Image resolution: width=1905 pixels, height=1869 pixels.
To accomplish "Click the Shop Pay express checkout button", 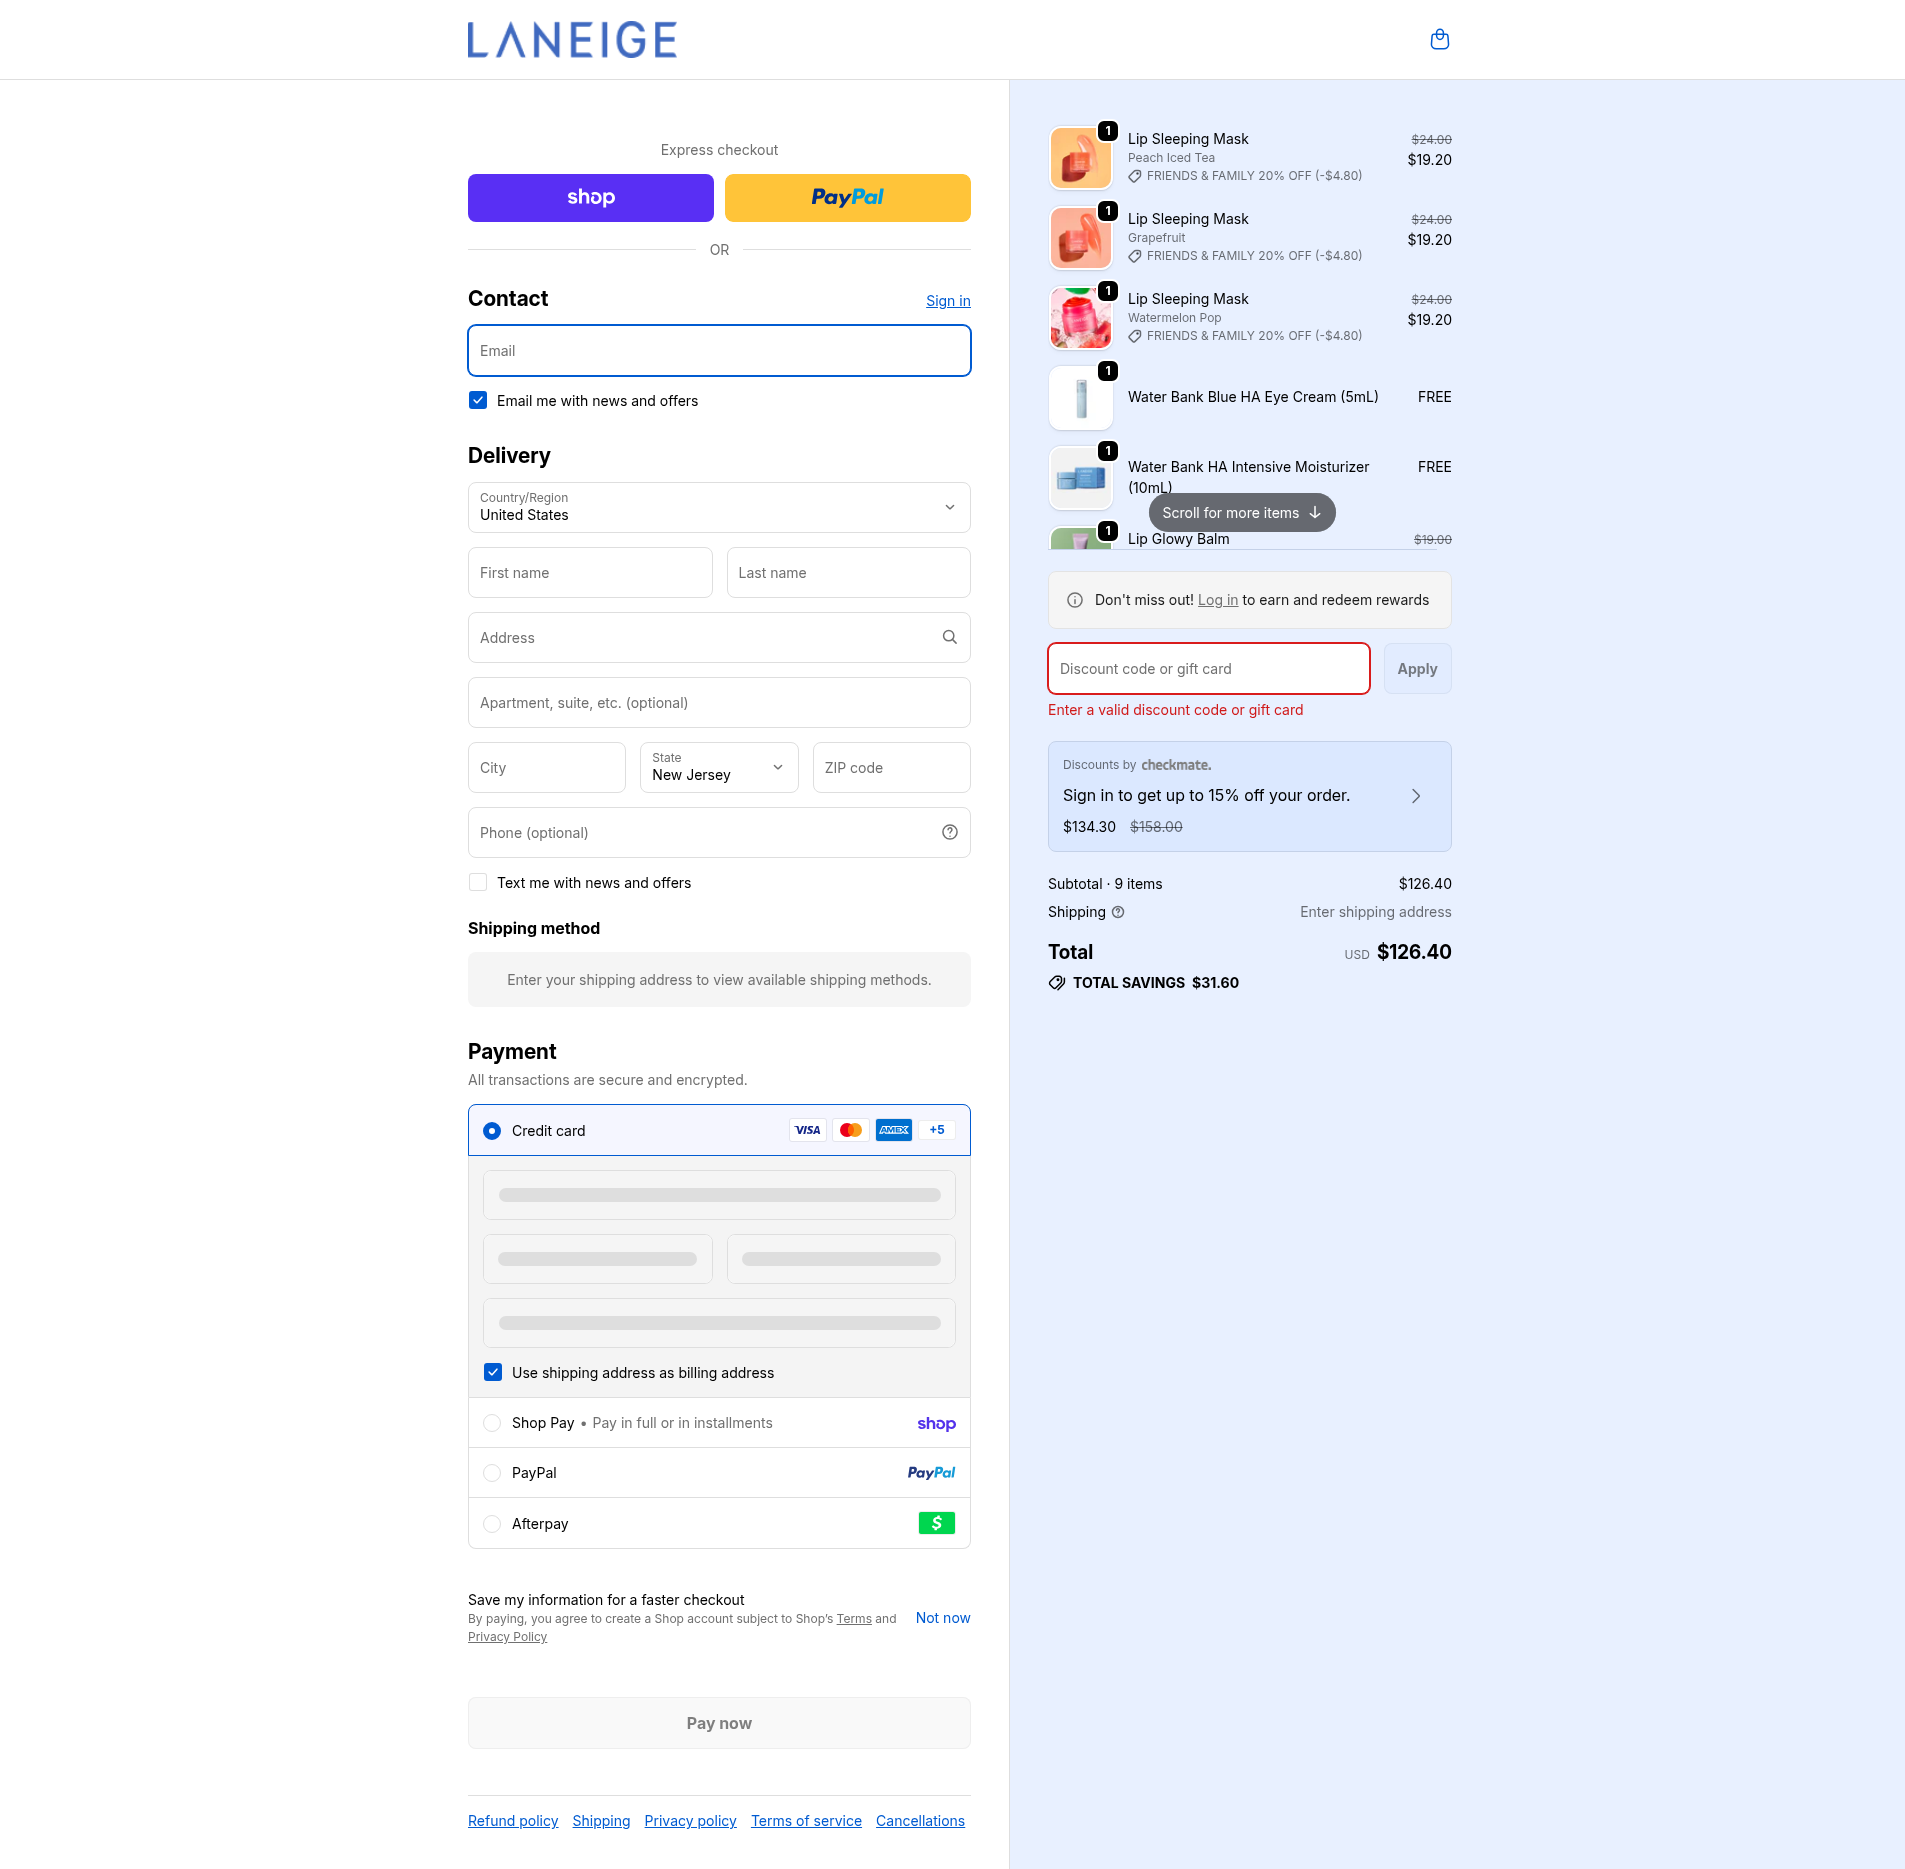I will [590, 198].
